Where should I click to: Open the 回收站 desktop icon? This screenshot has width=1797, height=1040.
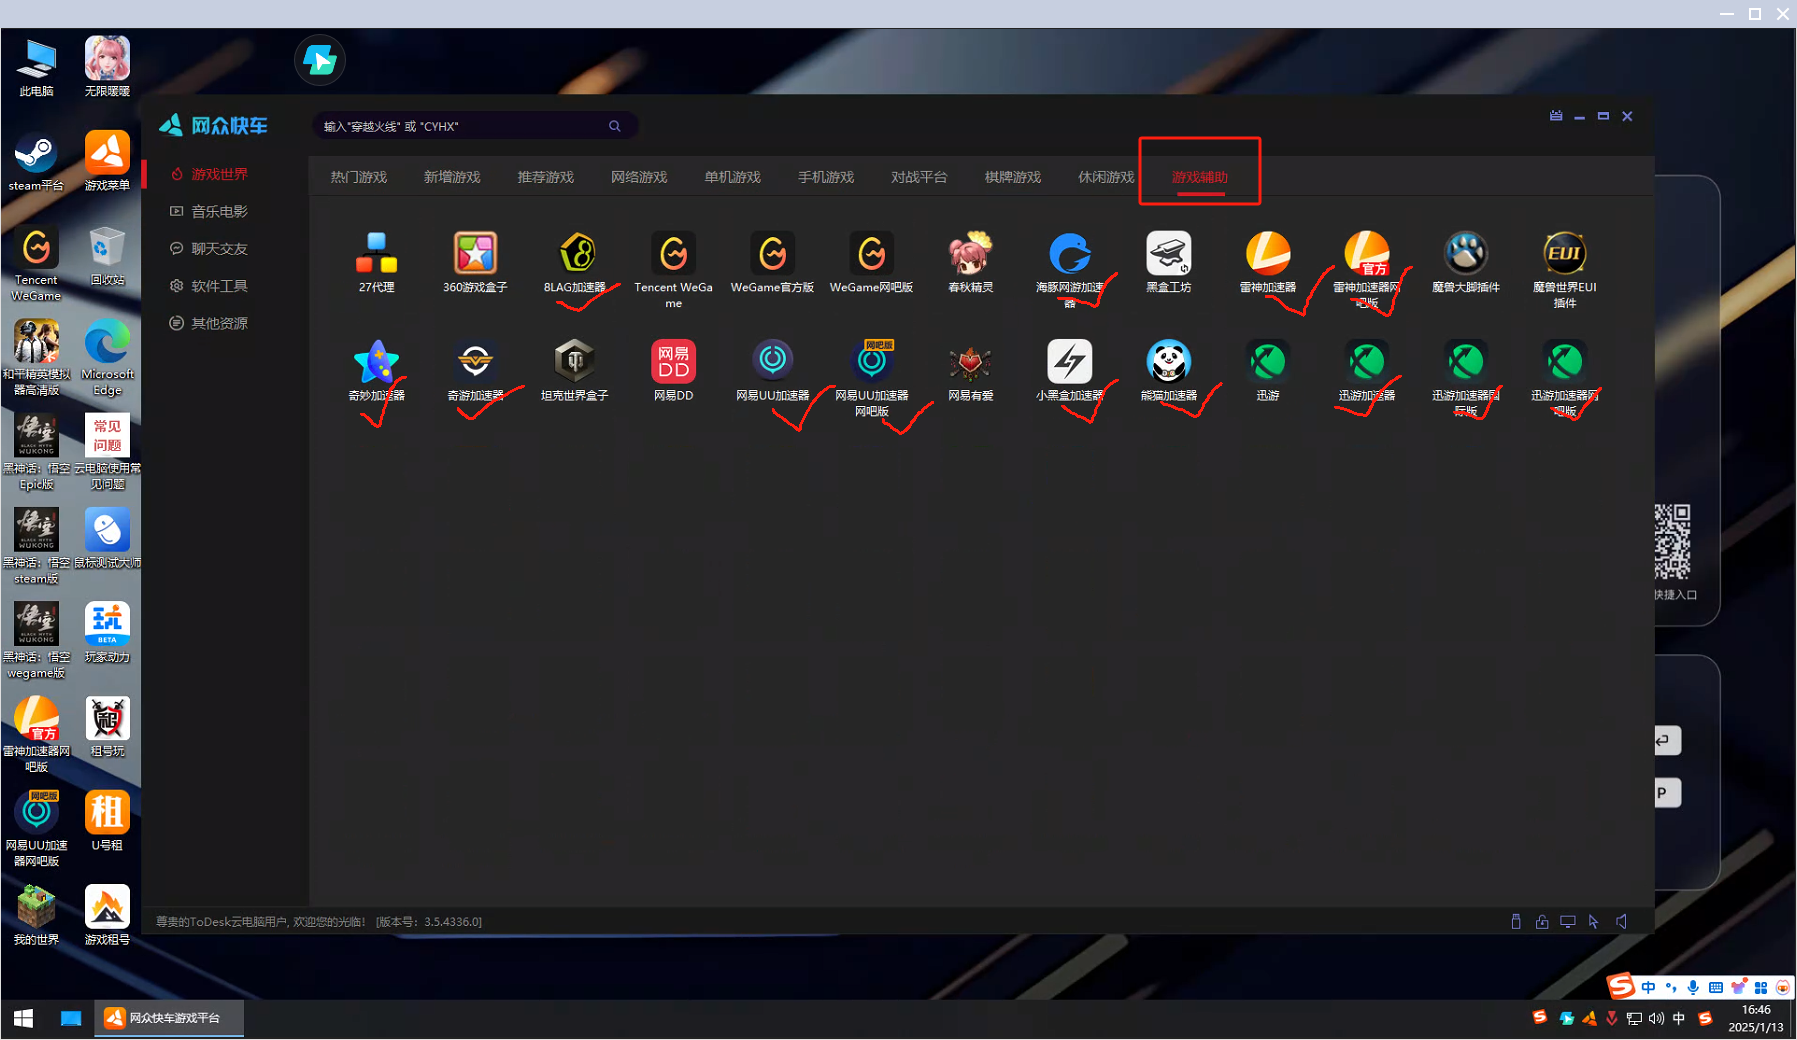click(x=107, y=256)
